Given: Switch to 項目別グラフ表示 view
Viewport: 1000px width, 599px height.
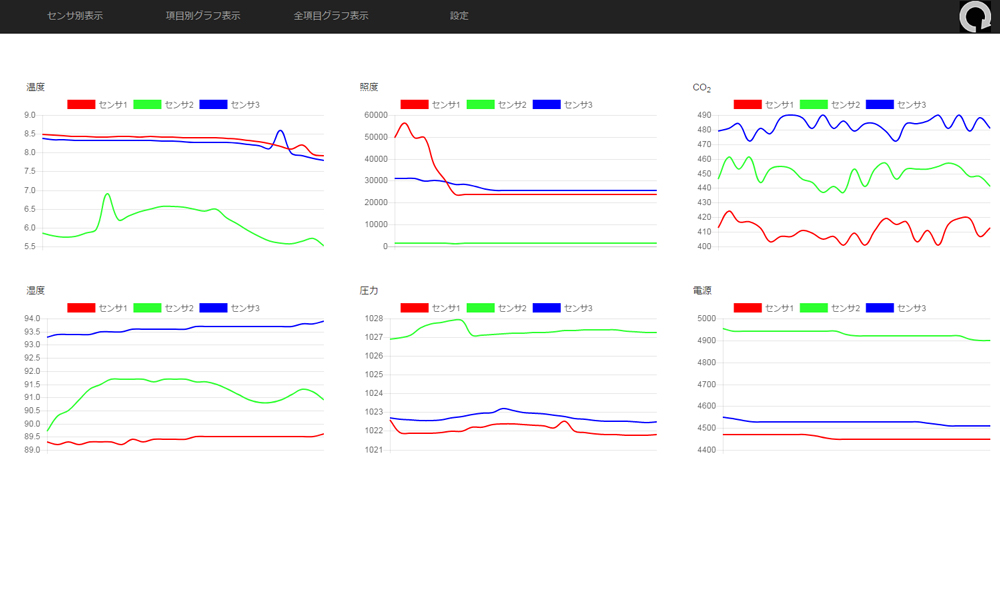Looking at the screenshot, I should [x=203, y=16].
